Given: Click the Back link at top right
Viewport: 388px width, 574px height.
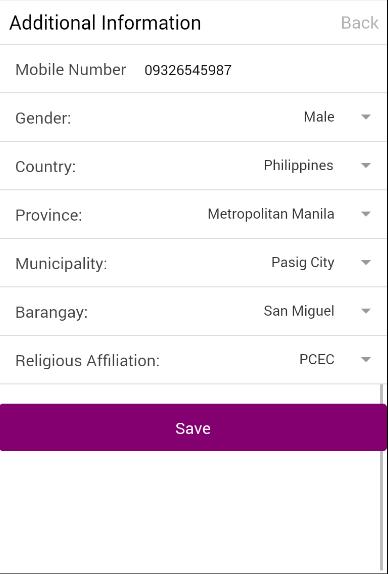Looking at the screenshot, I should pyautogui.click(x=359, y=23).
